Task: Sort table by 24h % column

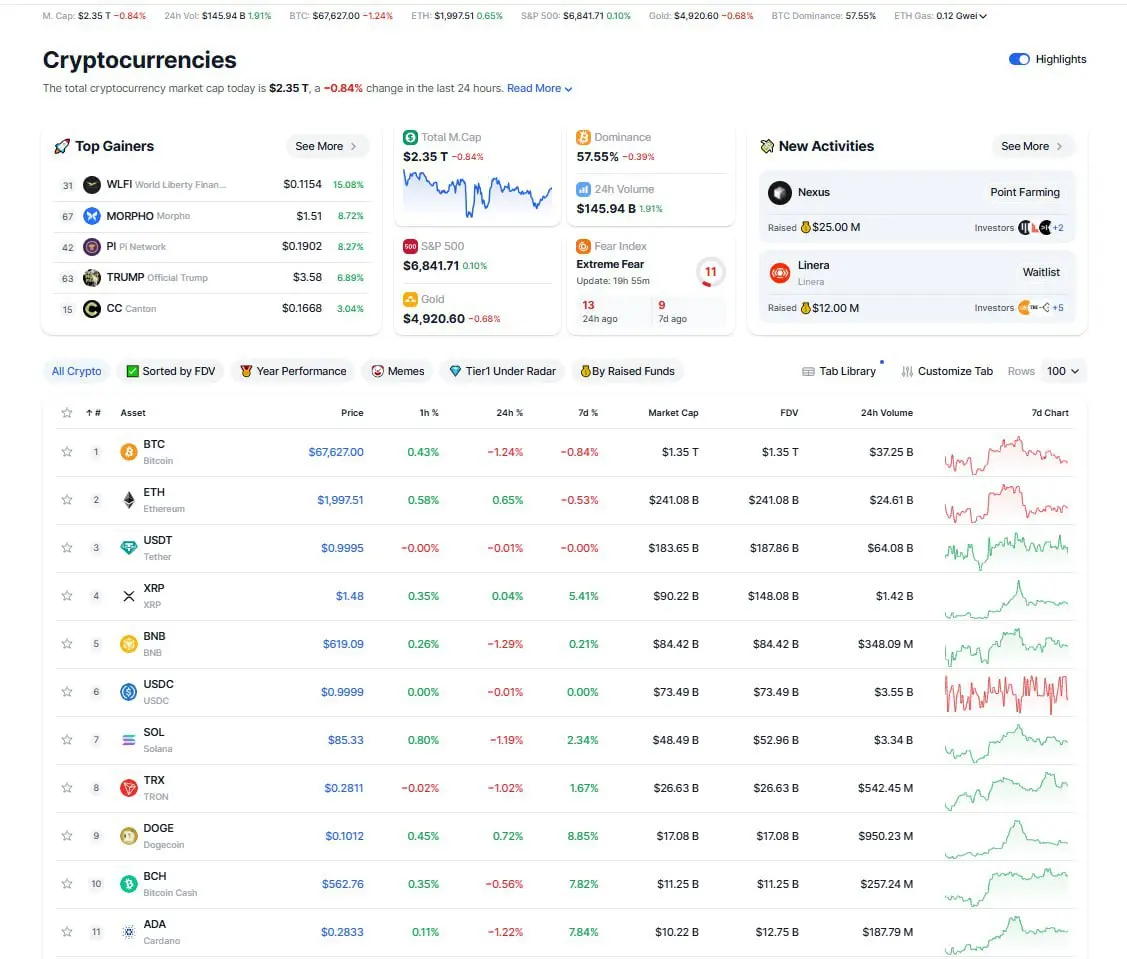Action: pyautogui.click(x=510, y=413)
